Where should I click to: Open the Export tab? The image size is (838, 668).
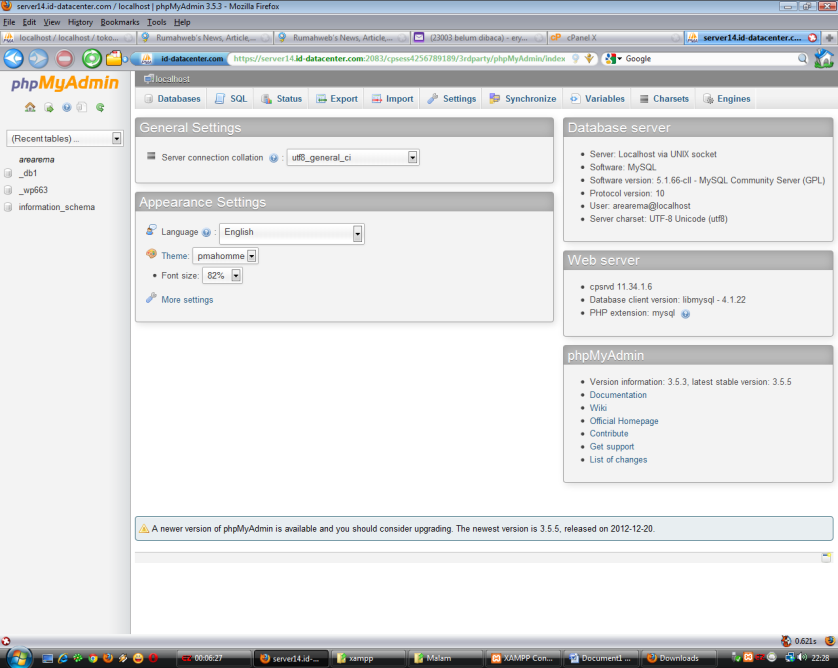[x=337, y=99]
